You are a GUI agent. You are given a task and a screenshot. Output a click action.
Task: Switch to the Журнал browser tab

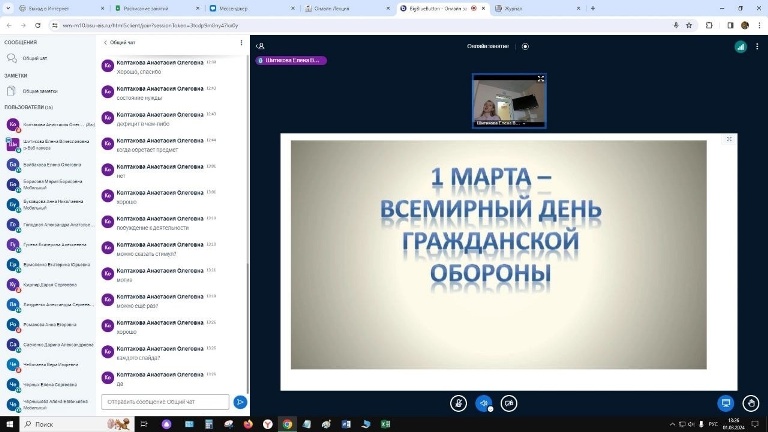pyautogui.click(x=542, y=7)
